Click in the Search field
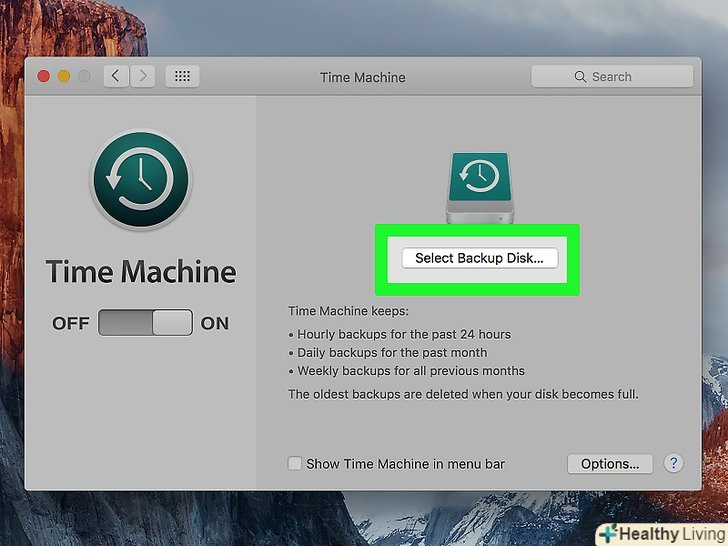This screenshot has width=728, height=546. pos(612,77)
